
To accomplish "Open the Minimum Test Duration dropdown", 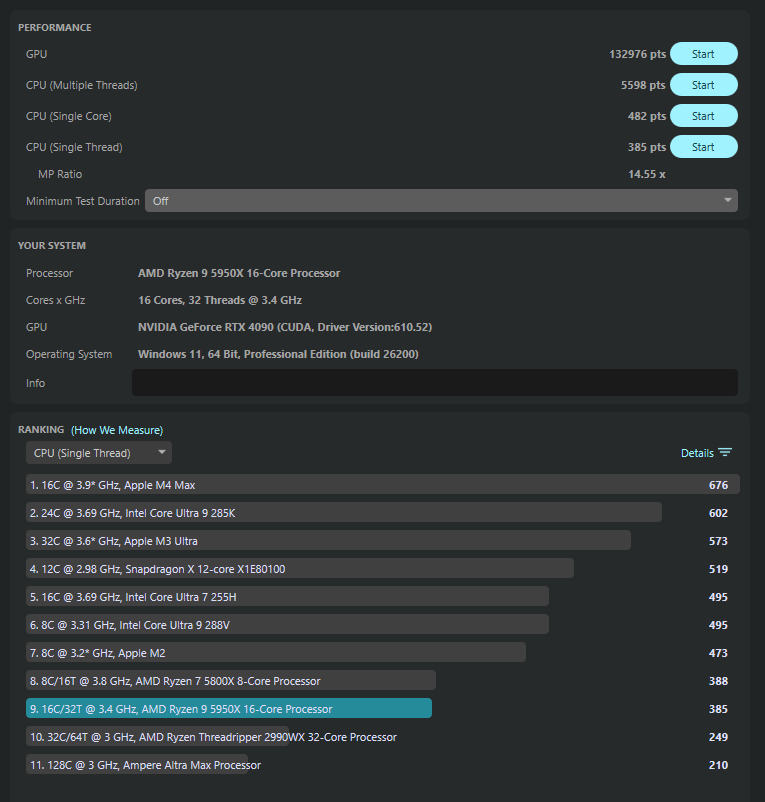I will pyautogui.click(x=441, y=200).
